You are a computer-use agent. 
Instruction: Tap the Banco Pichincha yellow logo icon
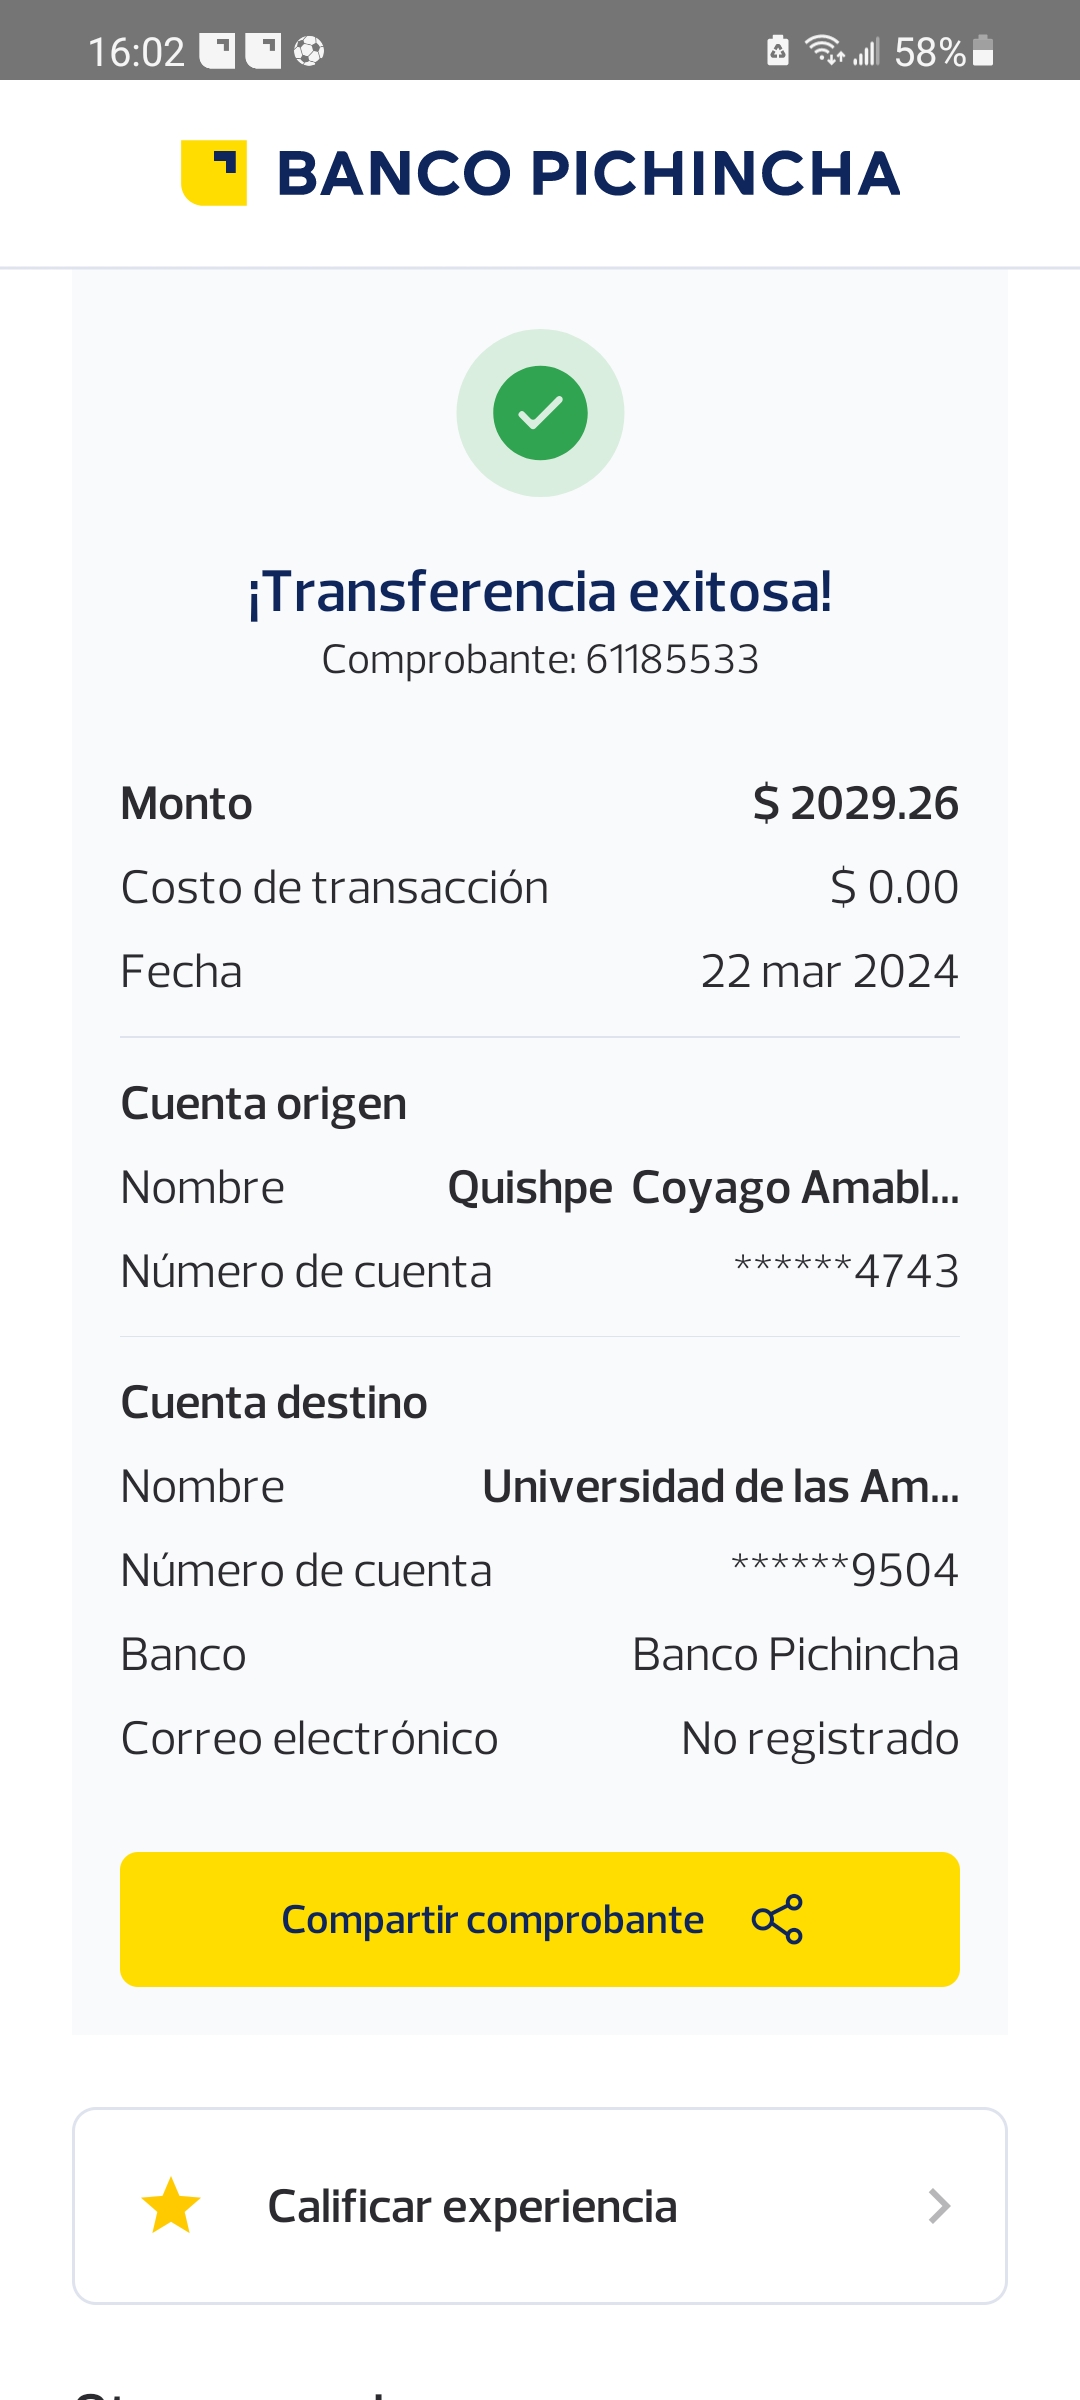point(214,173)
